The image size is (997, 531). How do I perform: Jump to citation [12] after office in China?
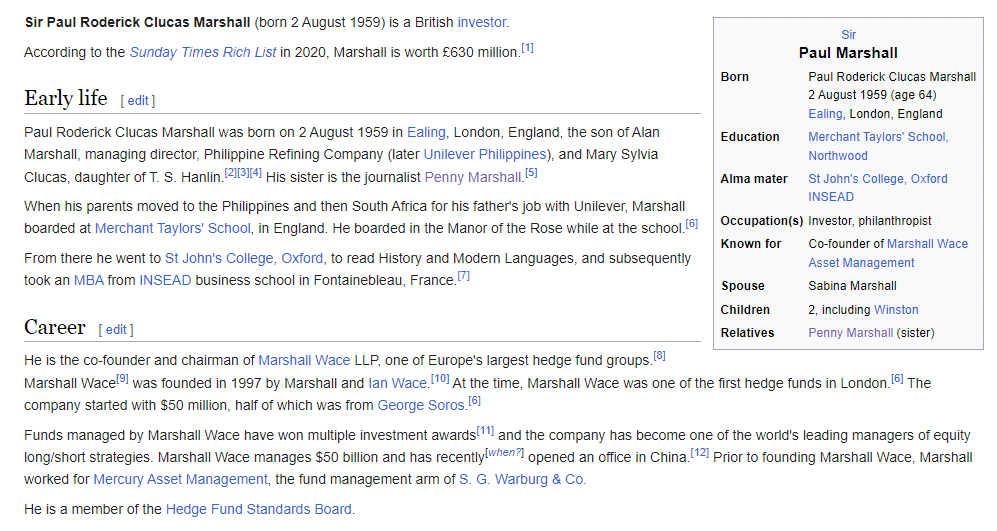point(699,452)
